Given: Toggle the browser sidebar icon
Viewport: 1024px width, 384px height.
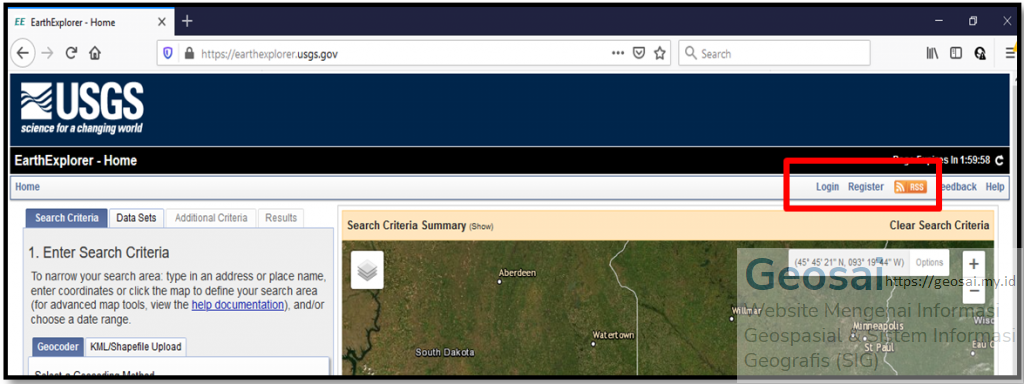Looking at the screenshot, I should tap(955, 54).
